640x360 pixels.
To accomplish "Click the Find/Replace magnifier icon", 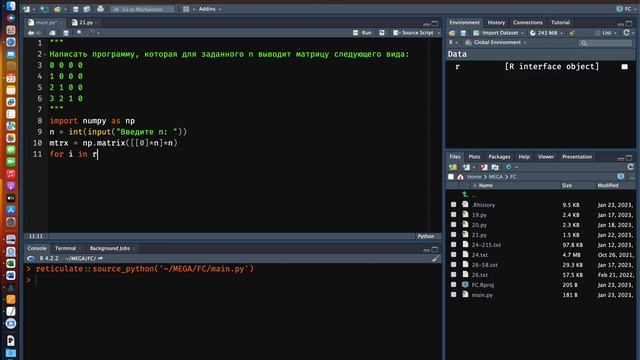I will [80, 33].
